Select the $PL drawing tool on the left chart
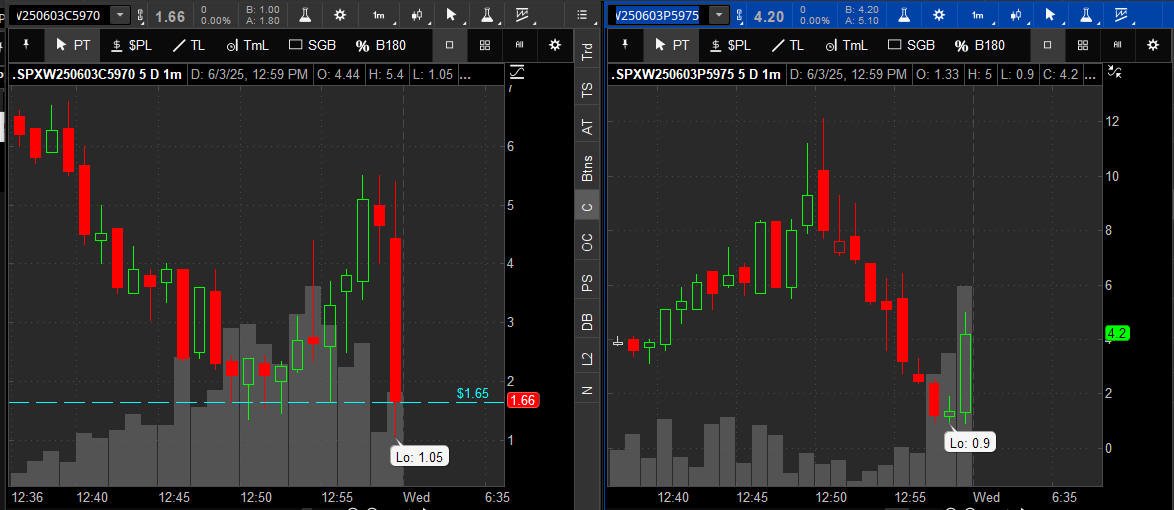This screenshot has width=1174, height=510. tap(132, 46)
